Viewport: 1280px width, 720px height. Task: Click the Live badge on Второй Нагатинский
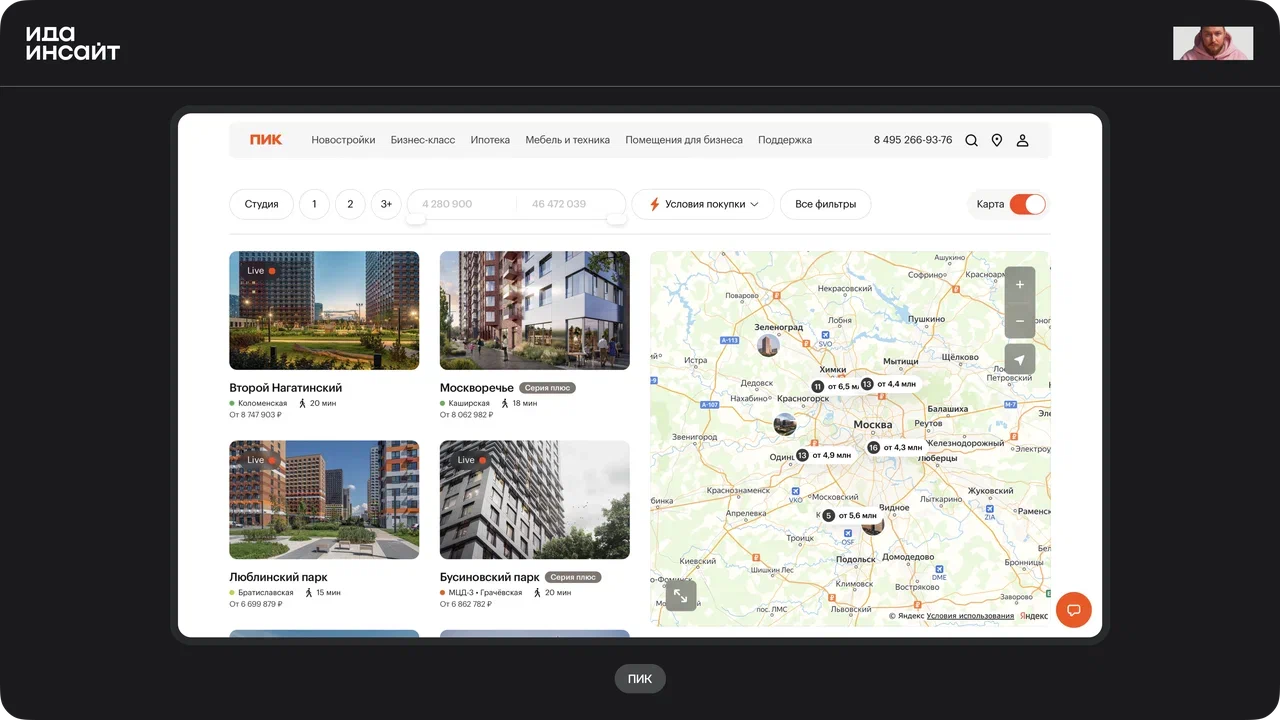point(260,271)
